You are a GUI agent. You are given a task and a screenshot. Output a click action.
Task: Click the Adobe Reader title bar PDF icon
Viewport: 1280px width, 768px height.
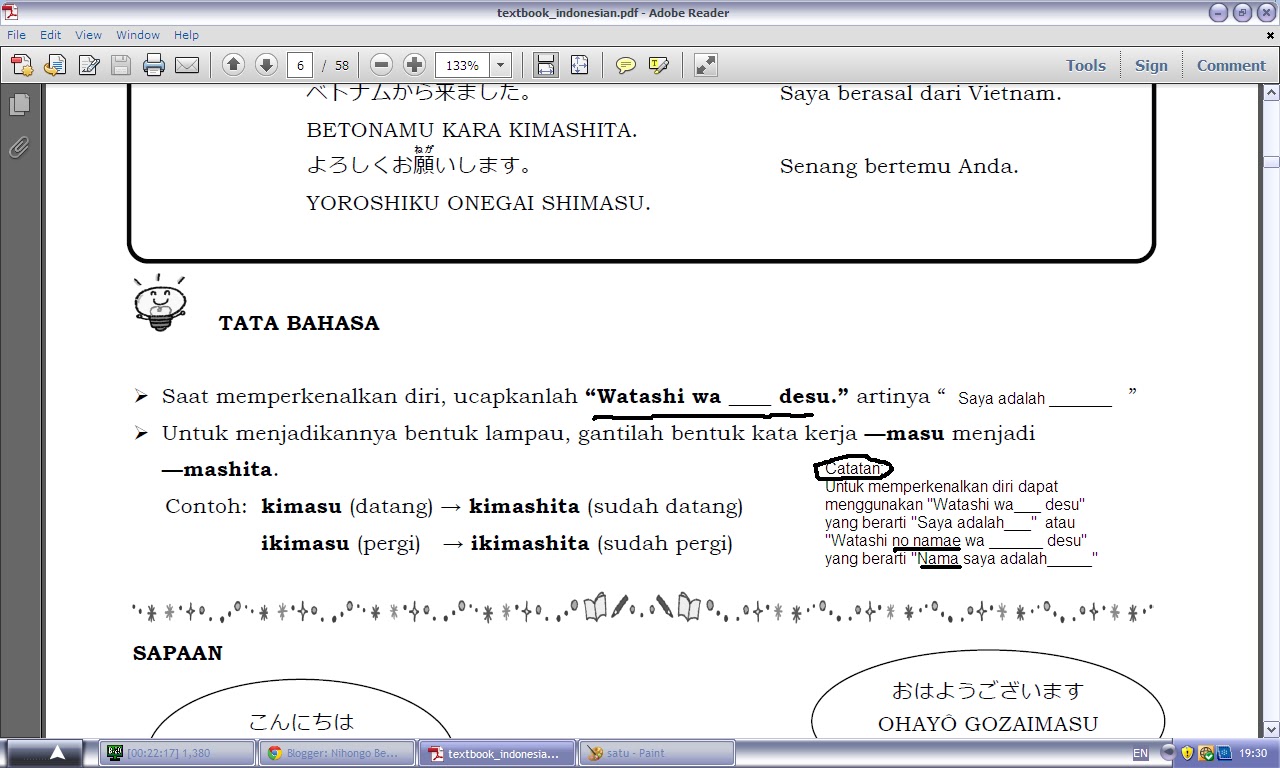pyautogui.click(x=10, y=12)
